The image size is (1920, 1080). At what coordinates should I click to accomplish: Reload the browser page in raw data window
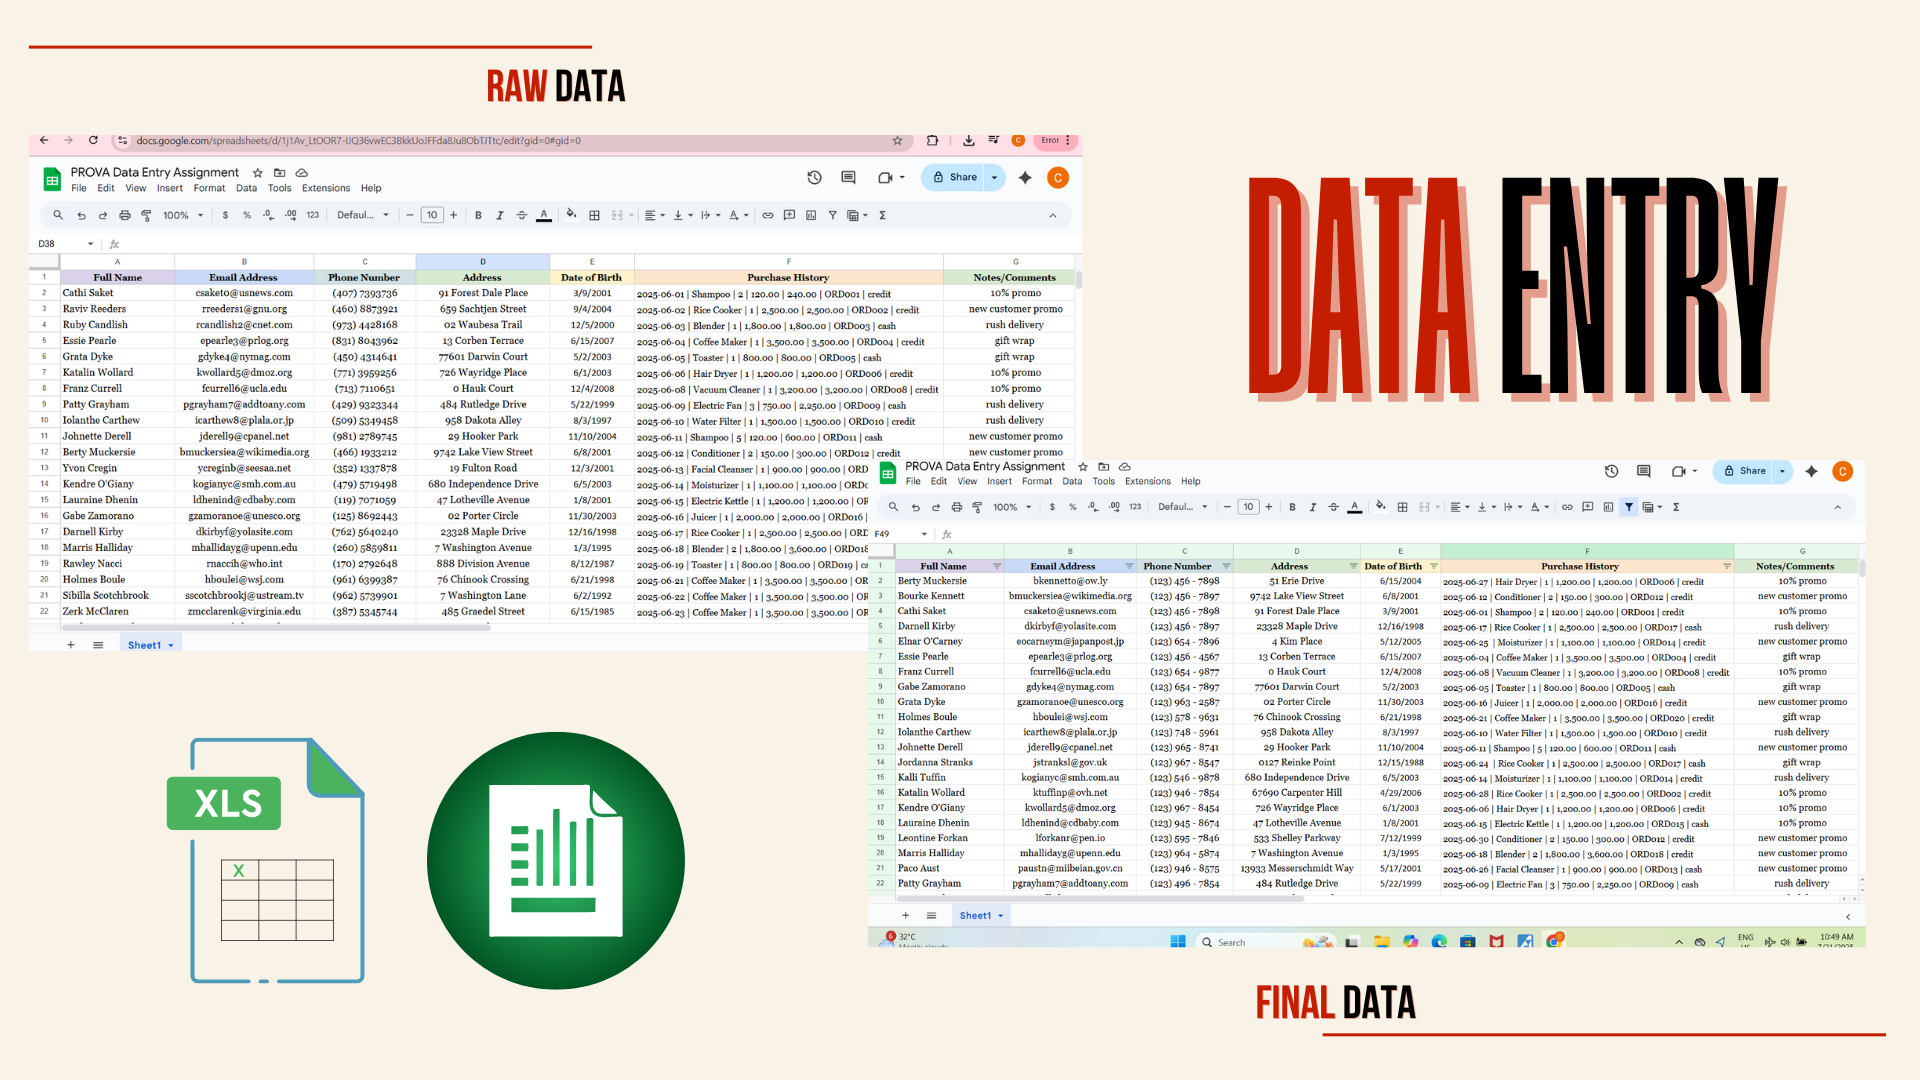tap(93, 140)
